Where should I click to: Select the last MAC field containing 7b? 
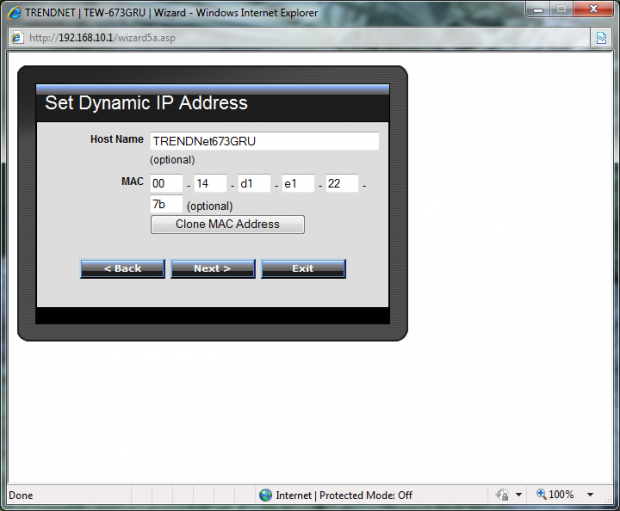click(x=166, y=204)
